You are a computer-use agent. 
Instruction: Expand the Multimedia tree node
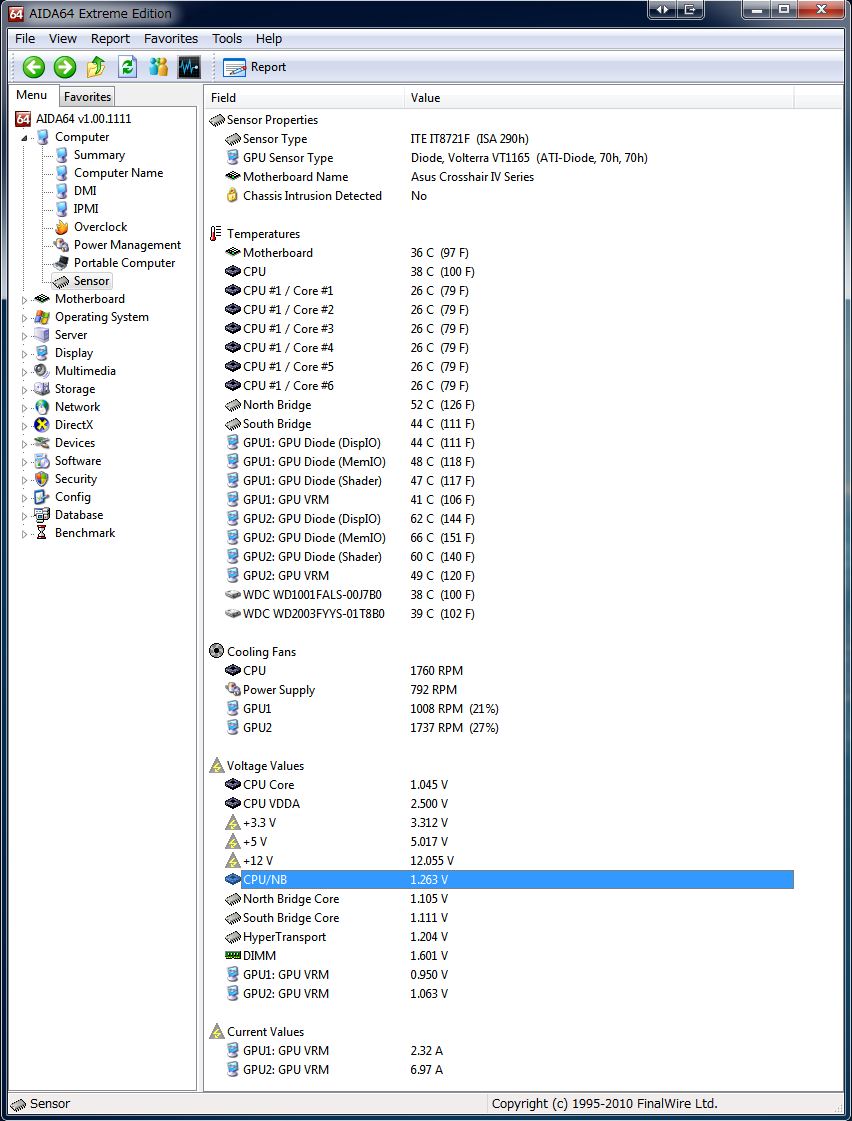(x=24, y=371)
